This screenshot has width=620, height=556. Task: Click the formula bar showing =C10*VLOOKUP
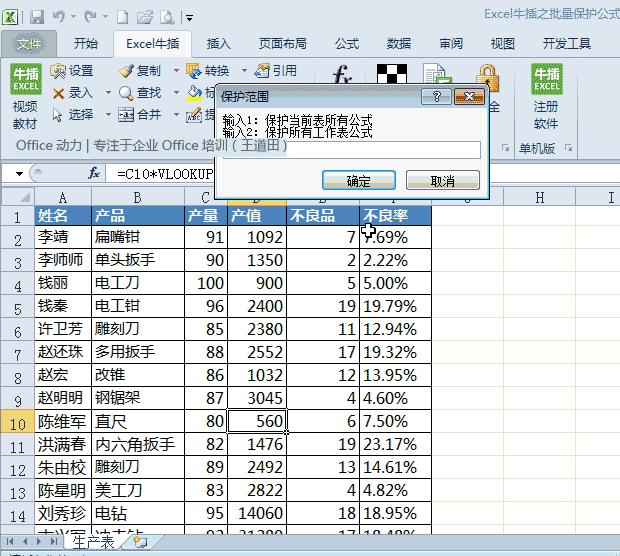[165, 174]
